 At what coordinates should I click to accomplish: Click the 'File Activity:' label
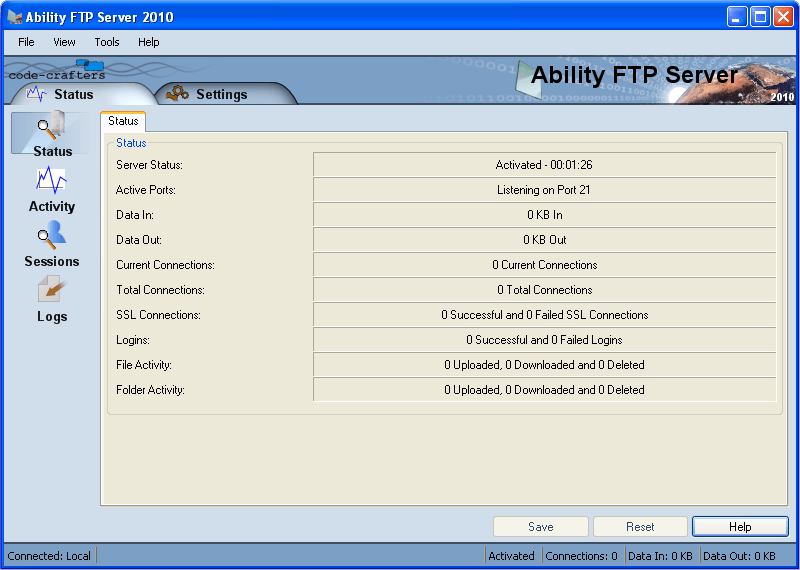tap(144, 365)
